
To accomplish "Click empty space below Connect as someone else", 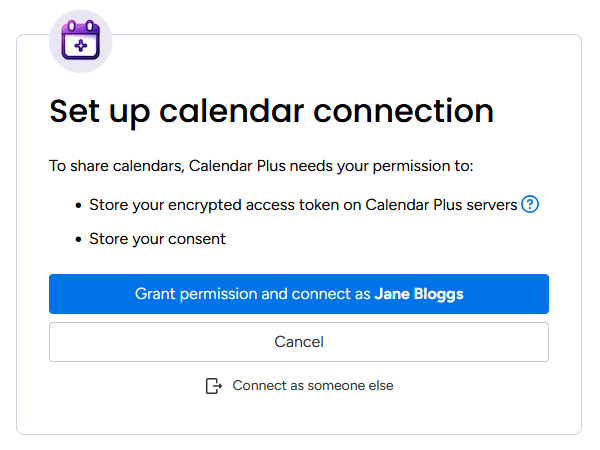I will 299,416.
